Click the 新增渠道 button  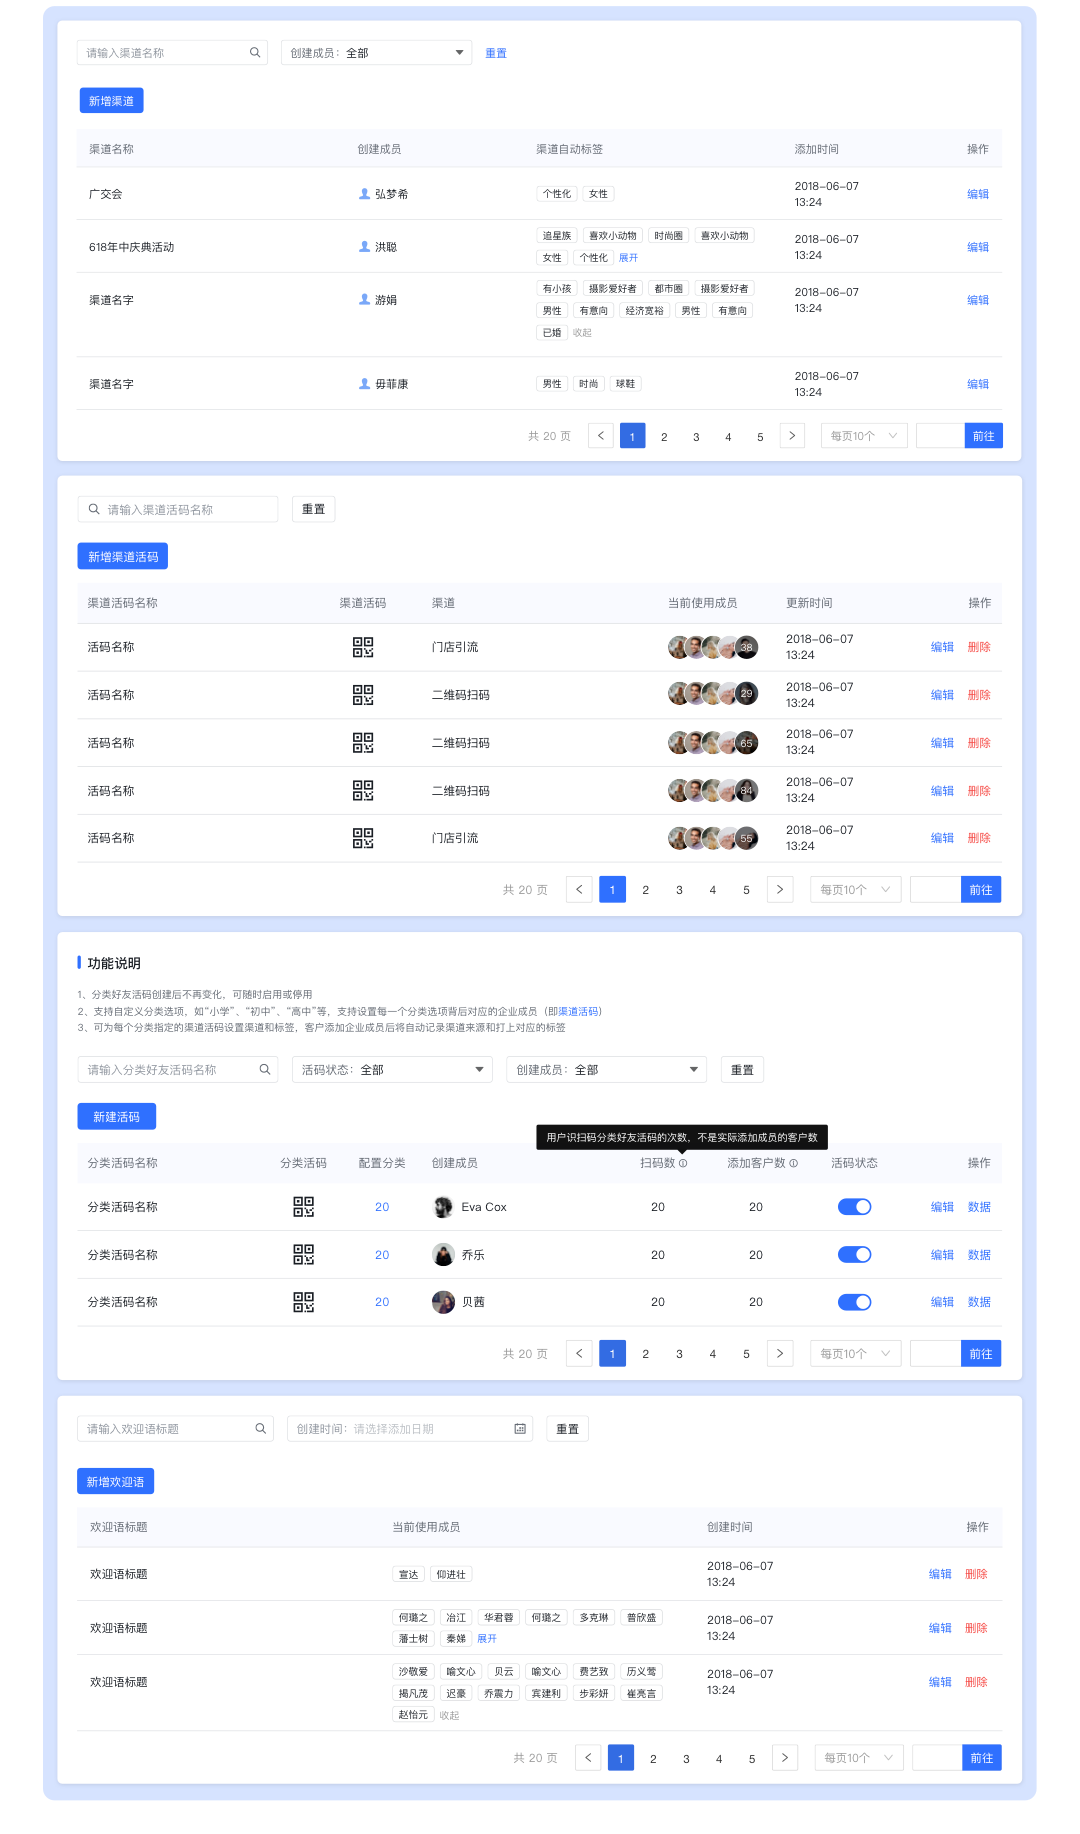tap(111, 101)
